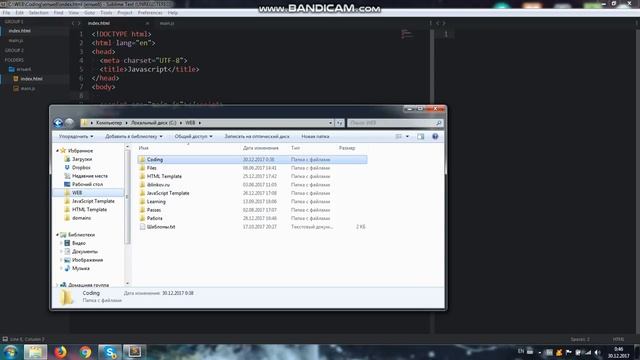Viewport: 640px width, 360px height.
Task: Toggle Sublime status bar panel switcher icon
Action: pos(5,339)
